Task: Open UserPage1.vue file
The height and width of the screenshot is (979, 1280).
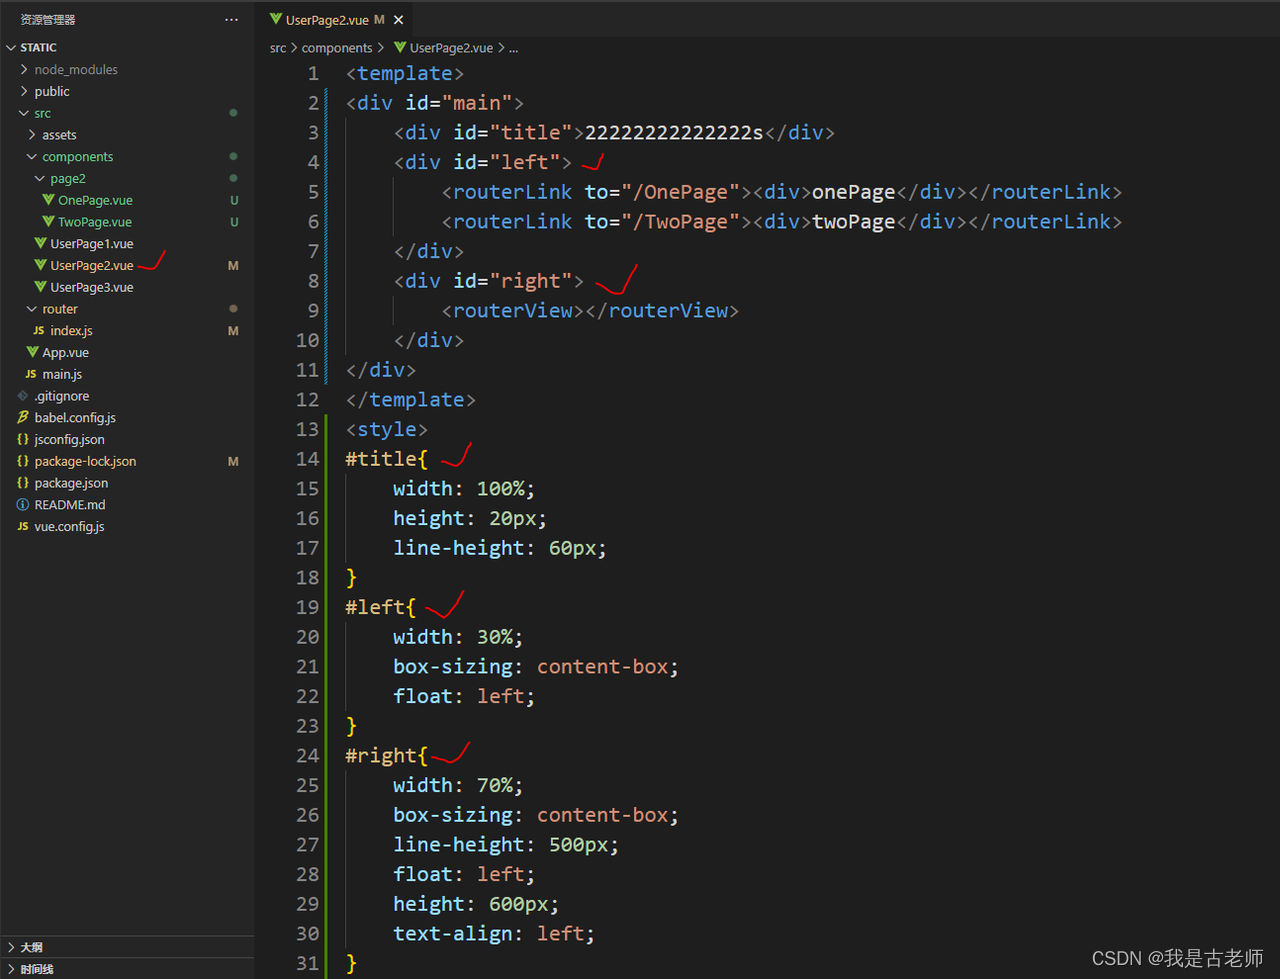Action: tap(92, 244)
